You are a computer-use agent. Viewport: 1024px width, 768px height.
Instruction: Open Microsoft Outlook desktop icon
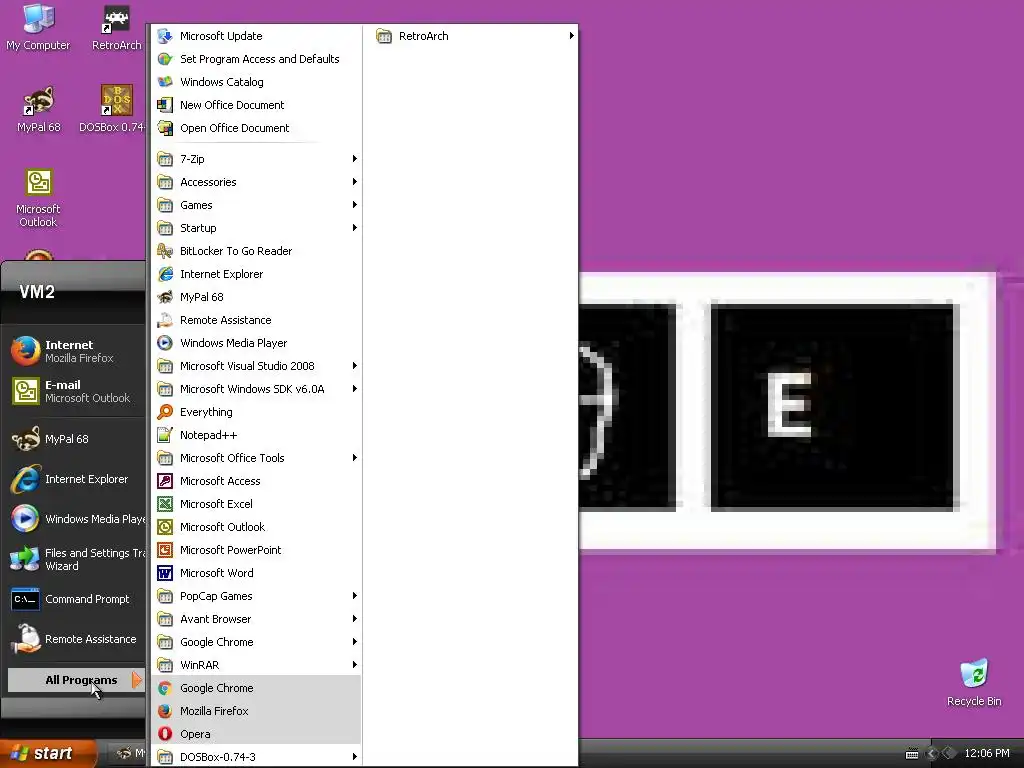point(39,198)
